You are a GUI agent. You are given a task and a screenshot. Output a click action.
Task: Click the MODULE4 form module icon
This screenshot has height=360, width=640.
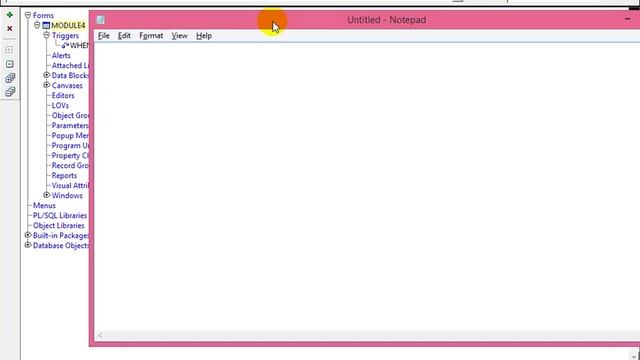46,26
